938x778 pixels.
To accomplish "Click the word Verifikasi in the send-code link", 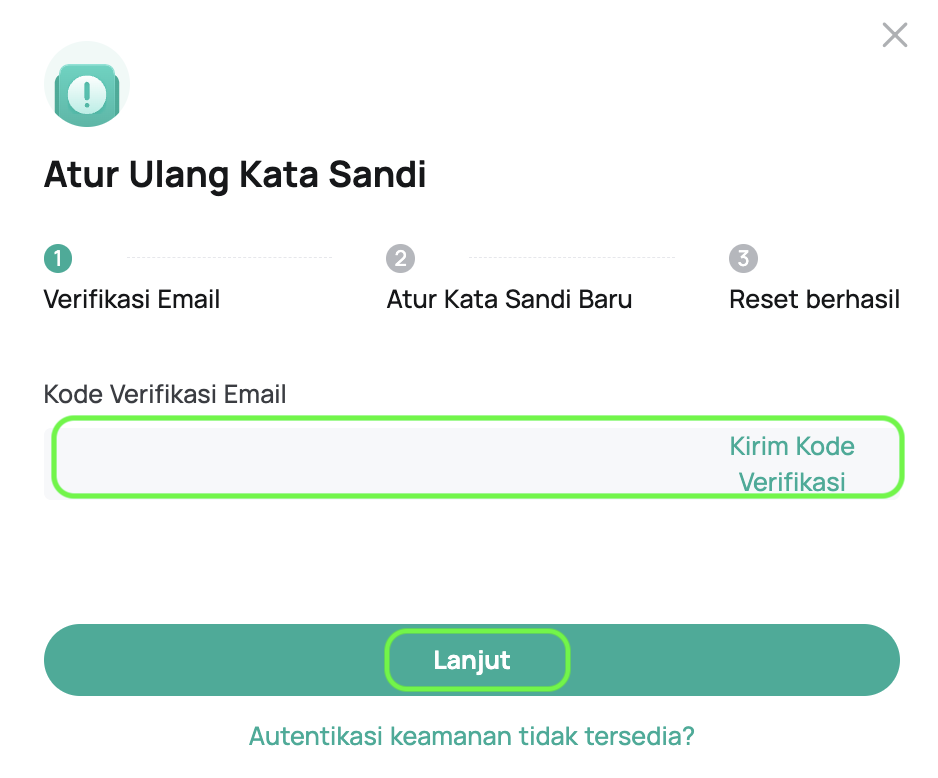I will point(792,482).
